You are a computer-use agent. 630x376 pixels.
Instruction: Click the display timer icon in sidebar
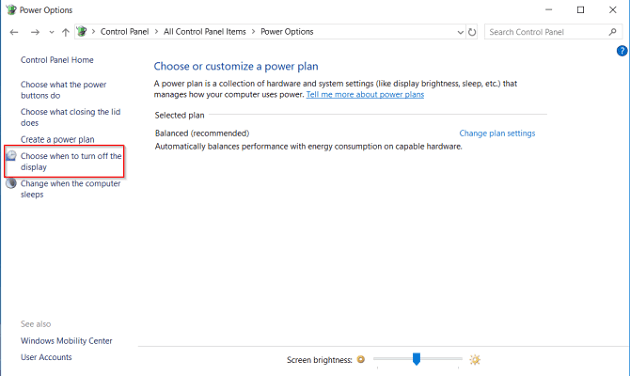[11, 156]
